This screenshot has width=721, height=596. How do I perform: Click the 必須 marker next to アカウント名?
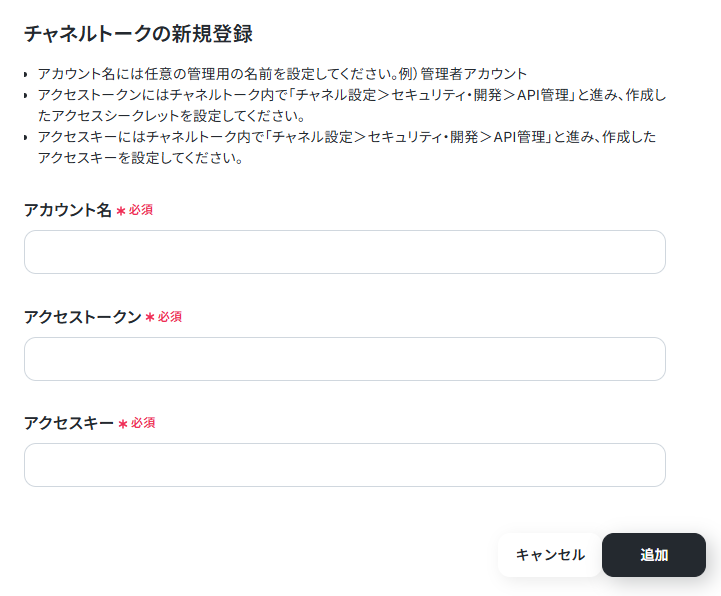(141, 210)
